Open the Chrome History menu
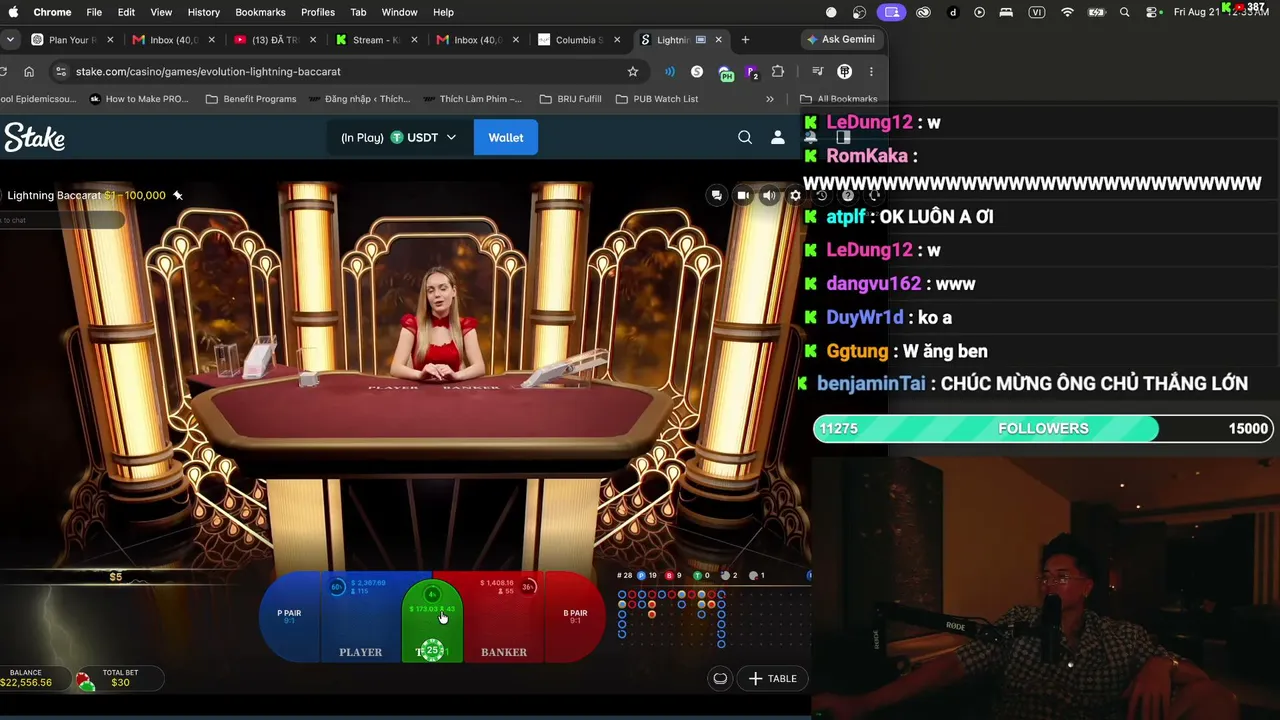The image size is (1280, 720). [x=203, y=12]
